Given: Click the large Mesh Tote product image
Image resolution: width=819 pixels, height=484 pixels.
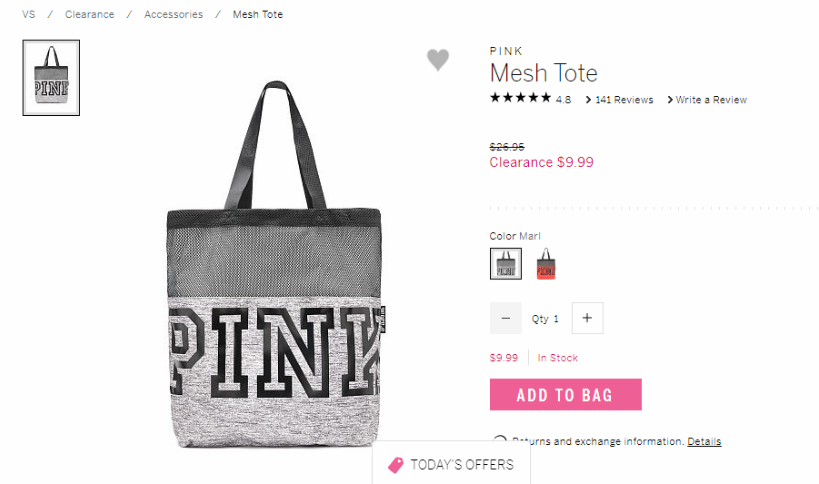Looking at the screenshot, I should pos(274,265).
